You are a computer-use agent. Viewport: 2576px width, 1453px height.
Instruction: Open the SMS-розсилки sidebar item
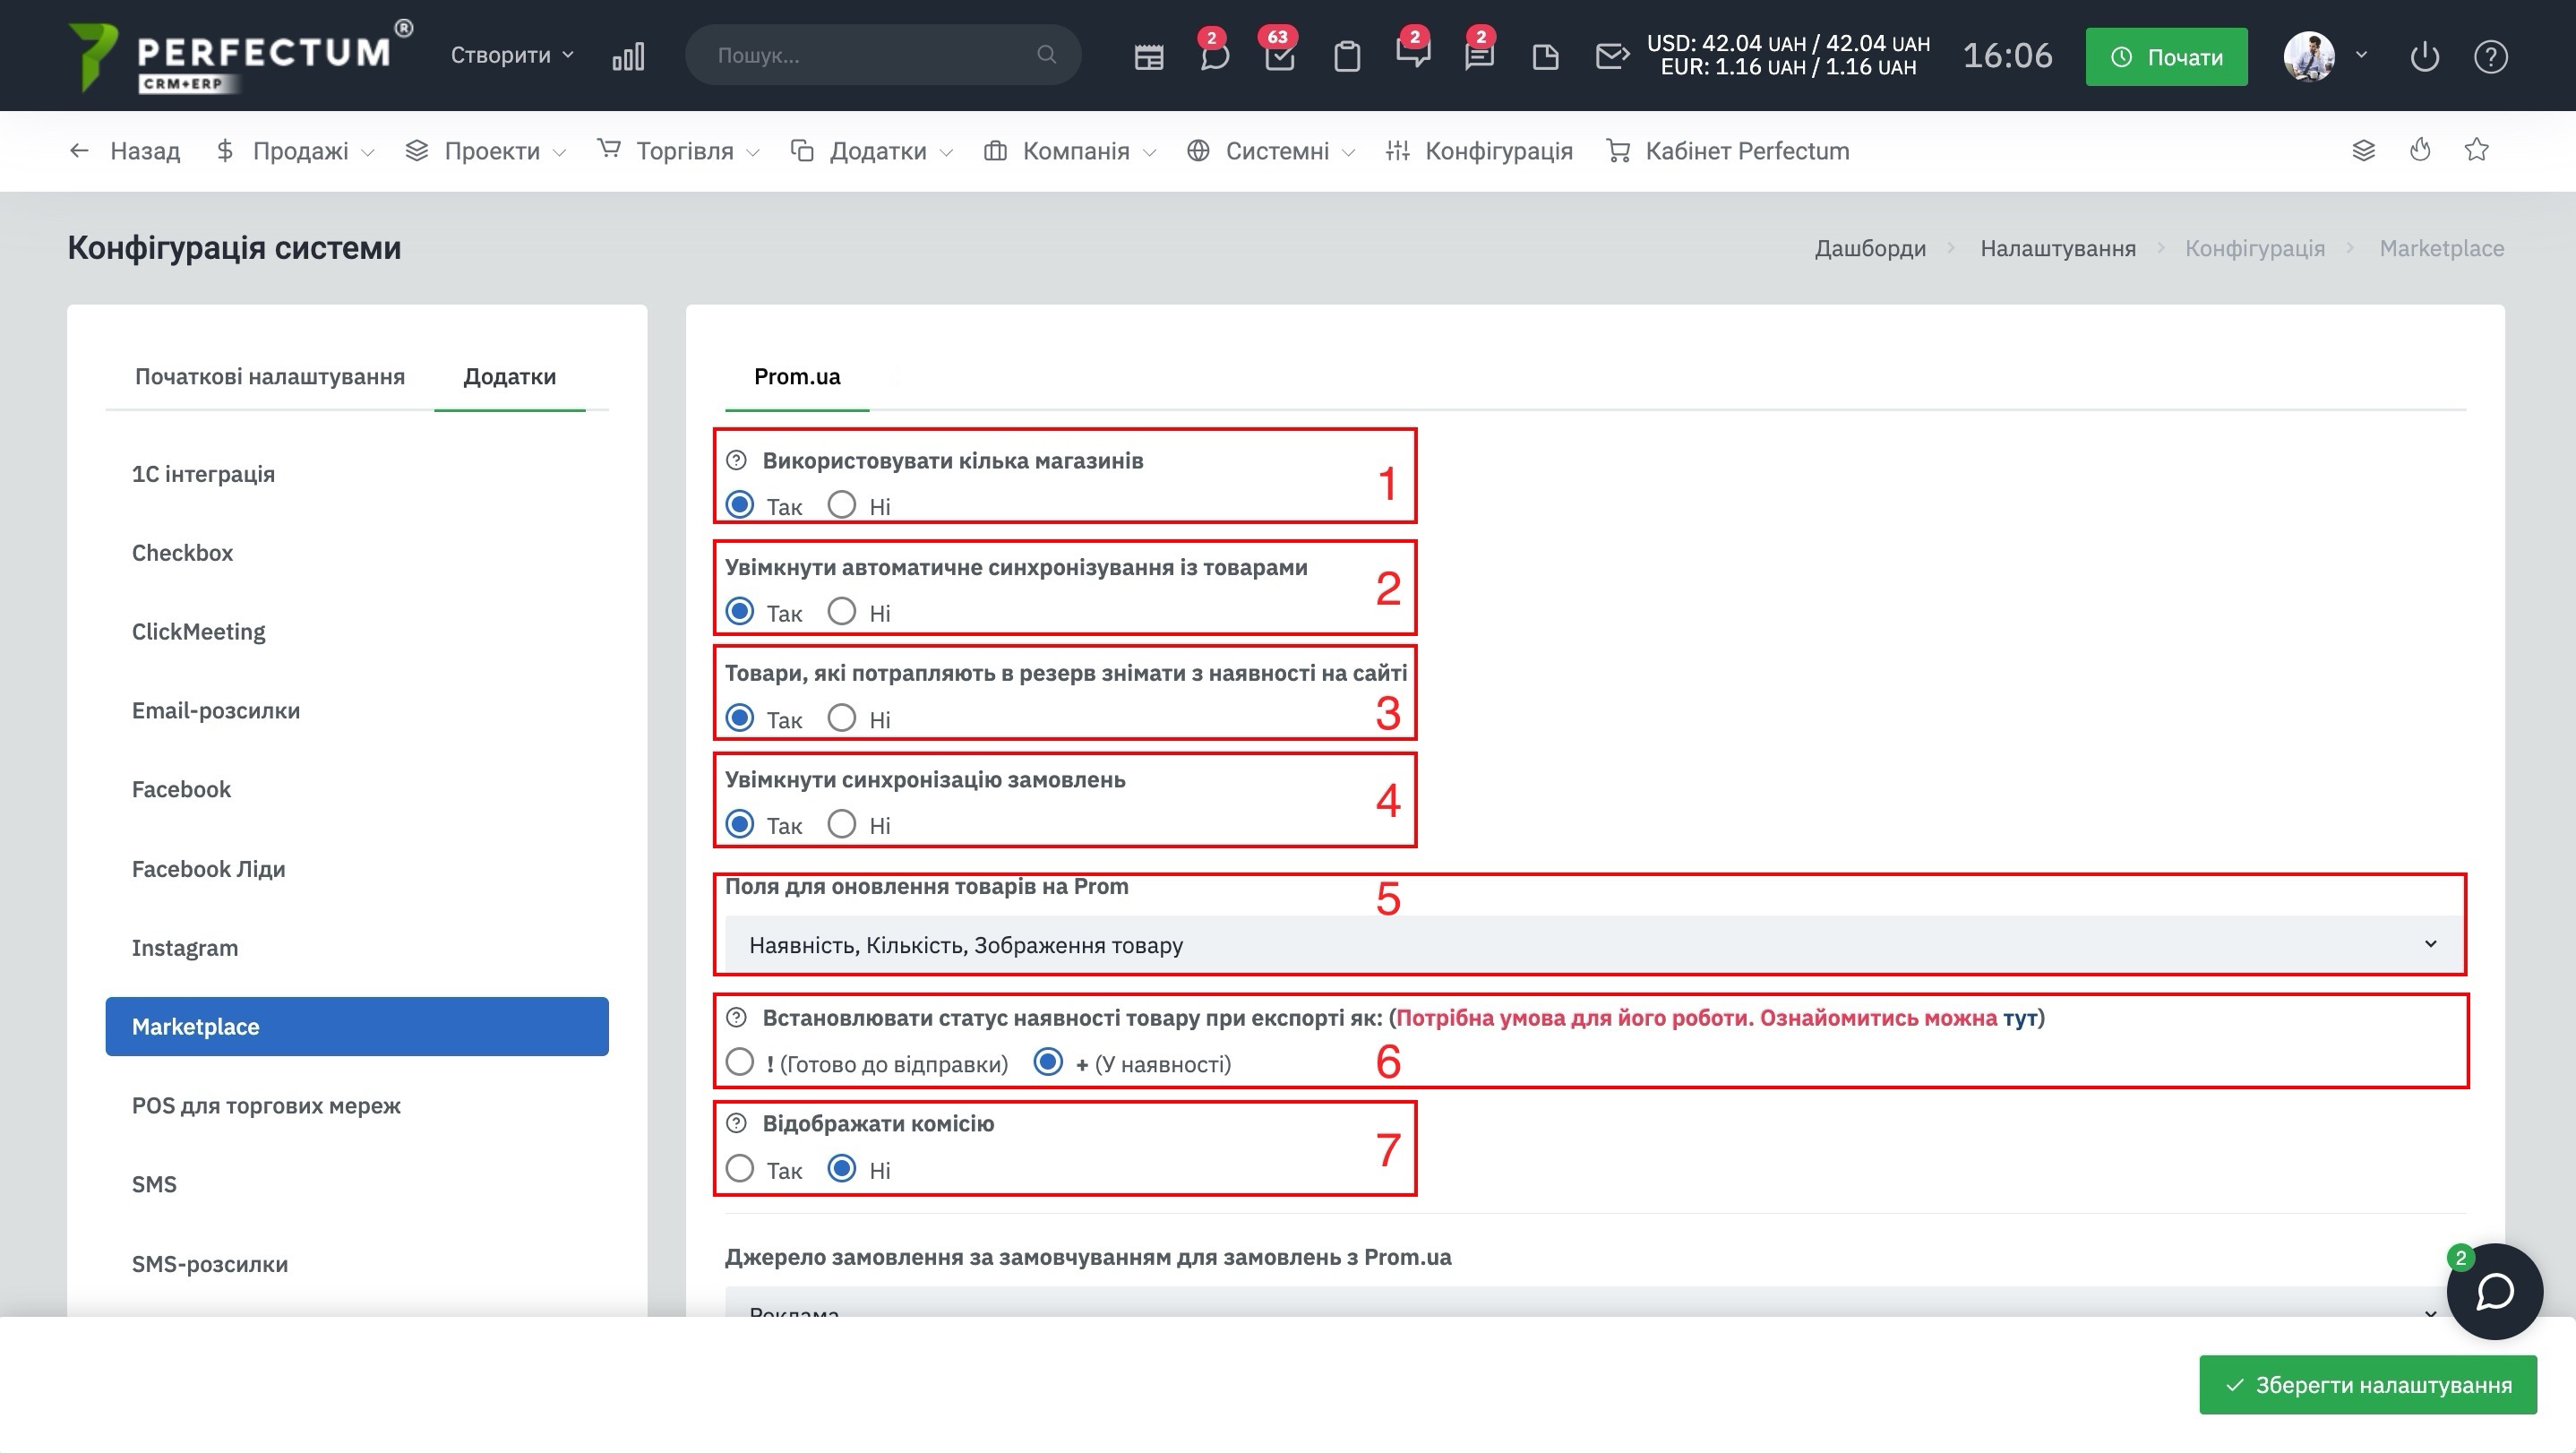pos(210,1263)
